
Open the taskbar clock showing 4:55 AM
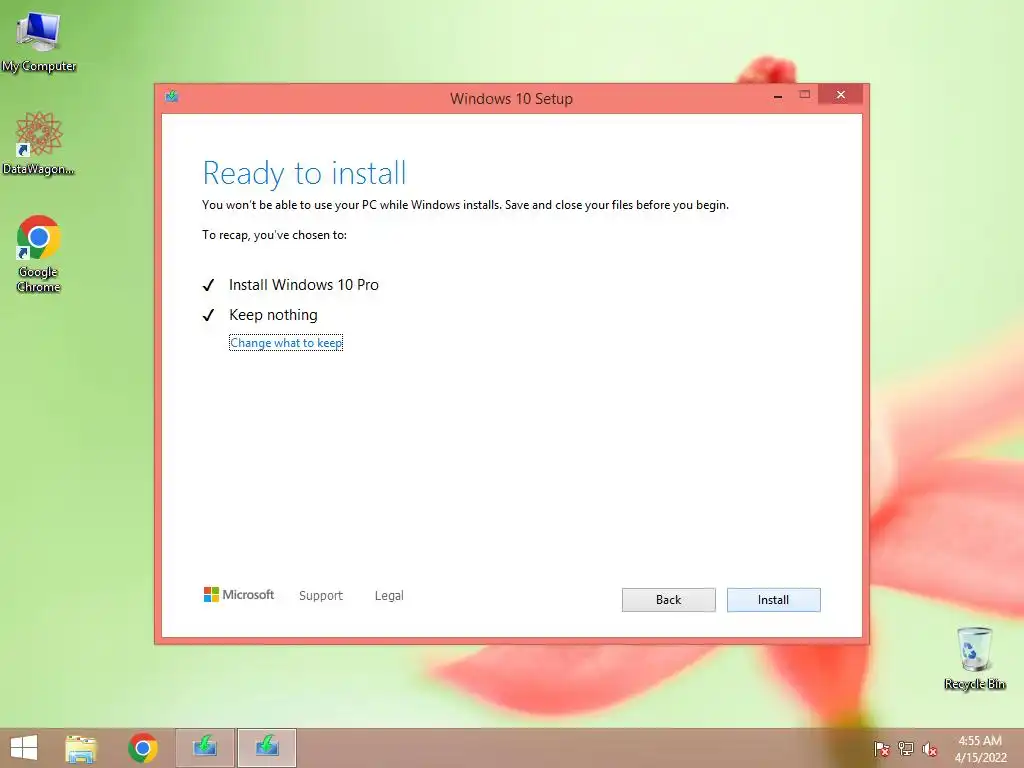[x=980, y=749]
